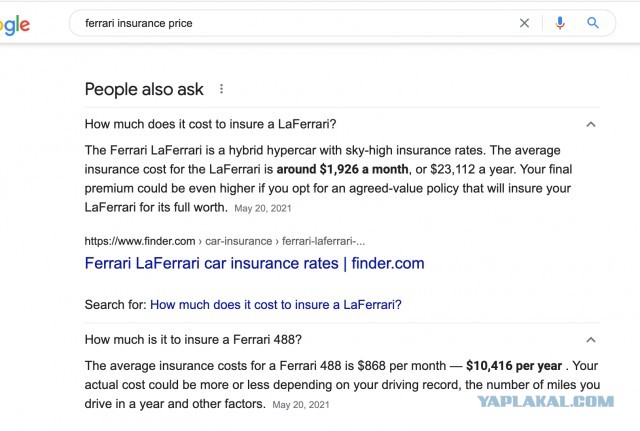Start voice search with the microphone icon
640x431 pixels.
(x=560, y=23)
